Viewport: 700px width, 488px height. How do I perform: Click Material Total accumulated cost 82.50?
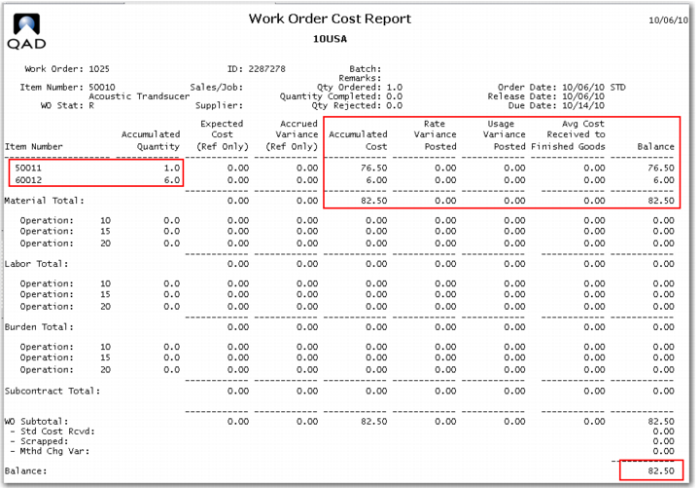(374, 200)
